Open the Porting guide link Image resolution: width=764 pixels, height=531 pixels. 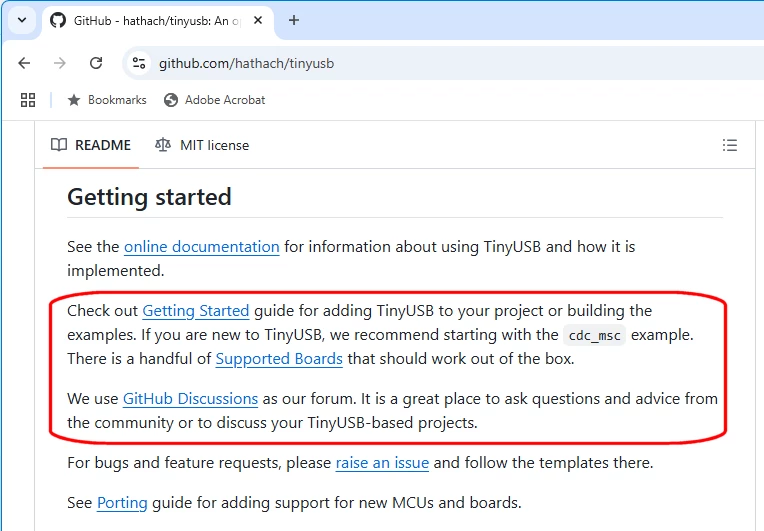pyautogui.click(x=122, y=503)
